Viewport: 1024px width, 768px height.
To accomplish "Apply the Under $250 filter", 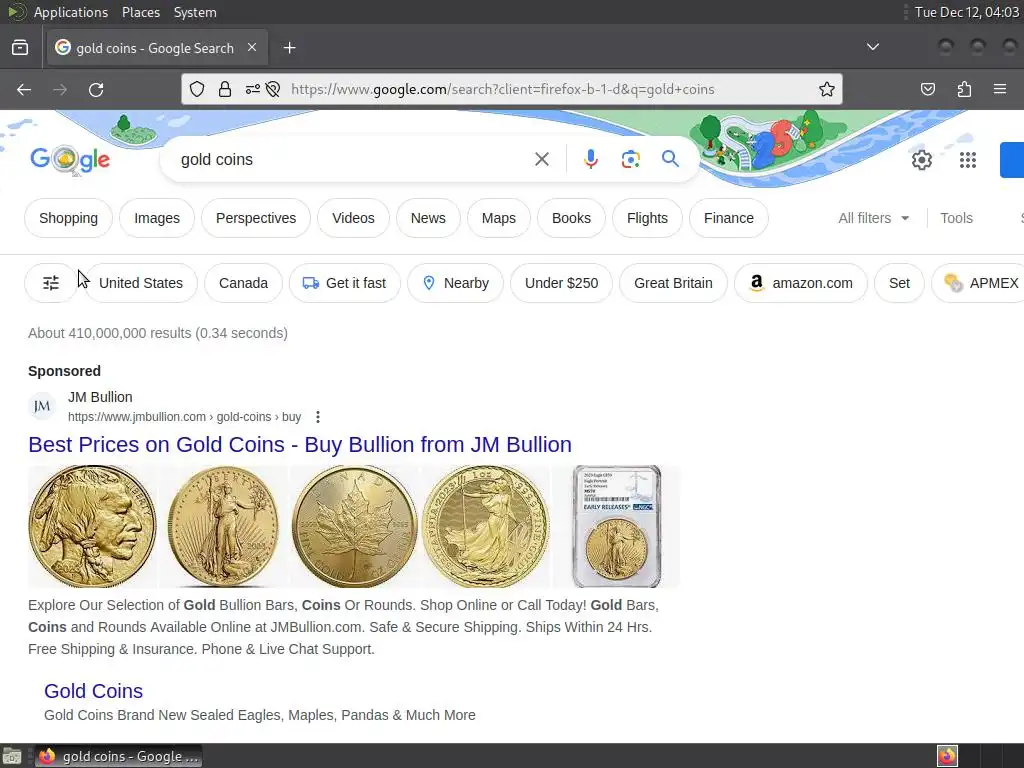I will (562, 283).
